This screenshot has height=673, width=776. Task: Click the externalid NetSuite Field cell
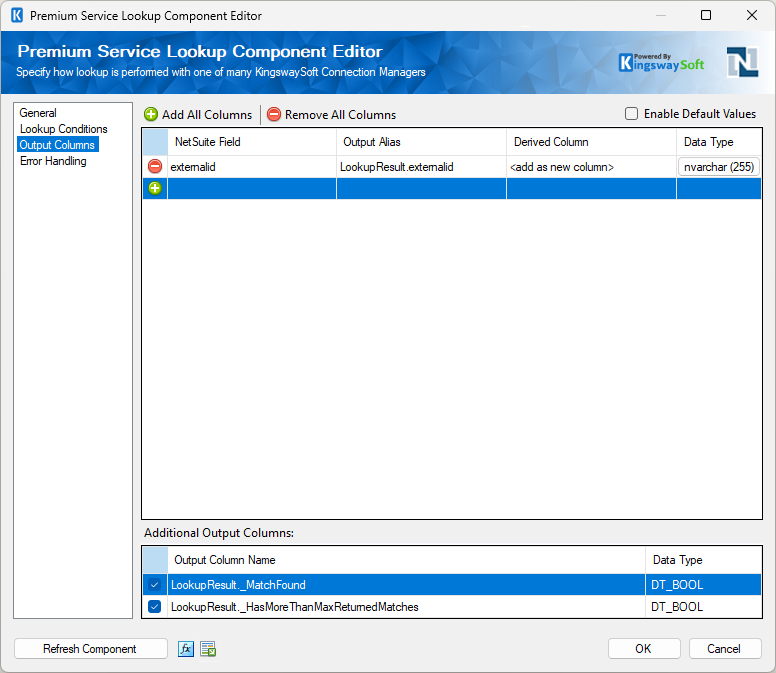252,167
